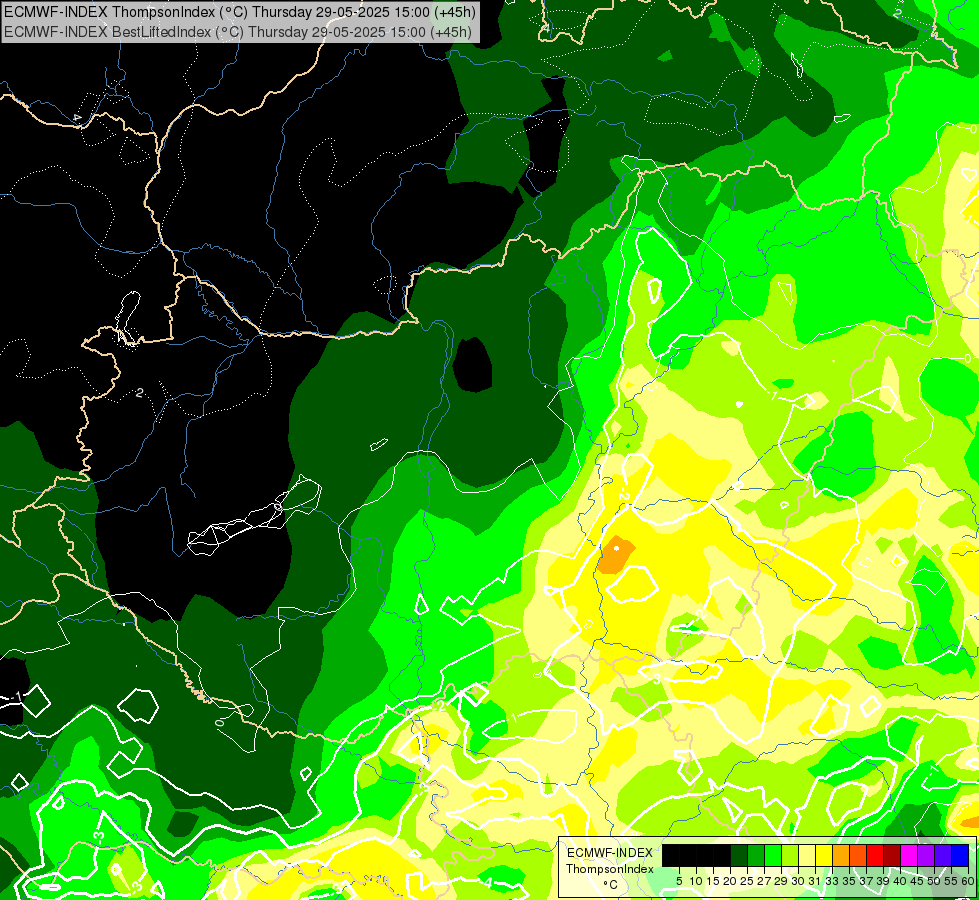This screenshot has height=900, width=979.
Task: Select the indigo 50–55 legend swatch
Action: click(943, 856)
